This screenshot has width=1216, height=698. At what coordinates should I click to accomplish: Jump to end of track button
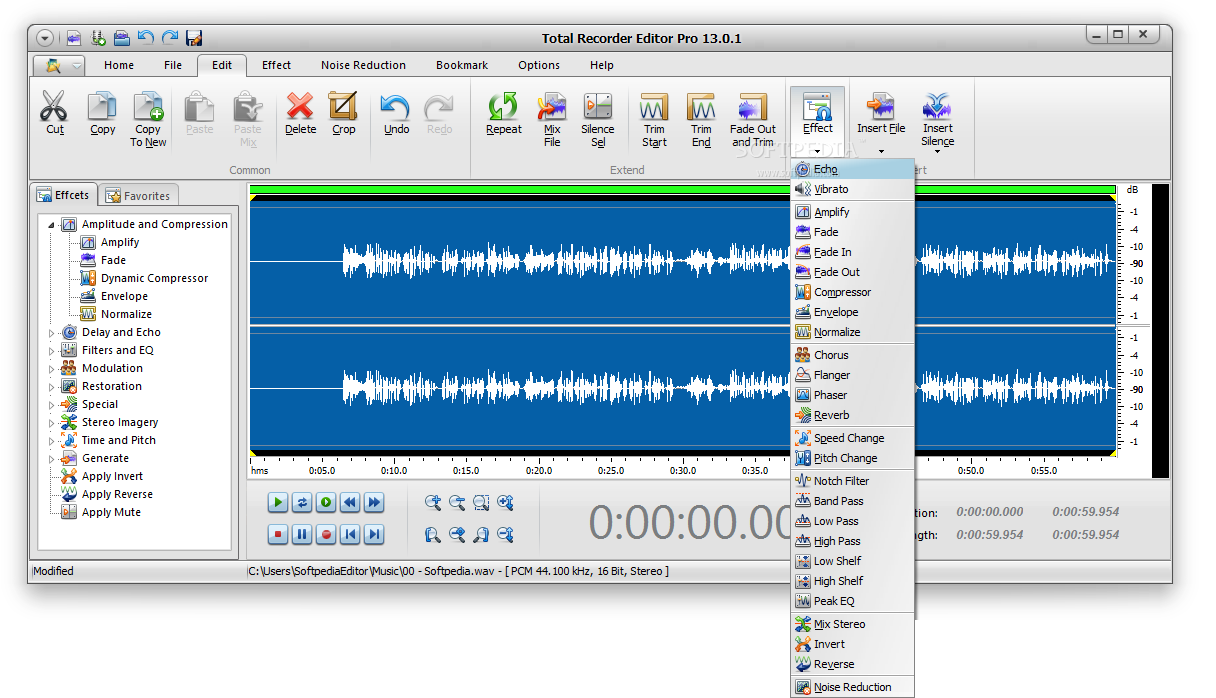[374, 535]
